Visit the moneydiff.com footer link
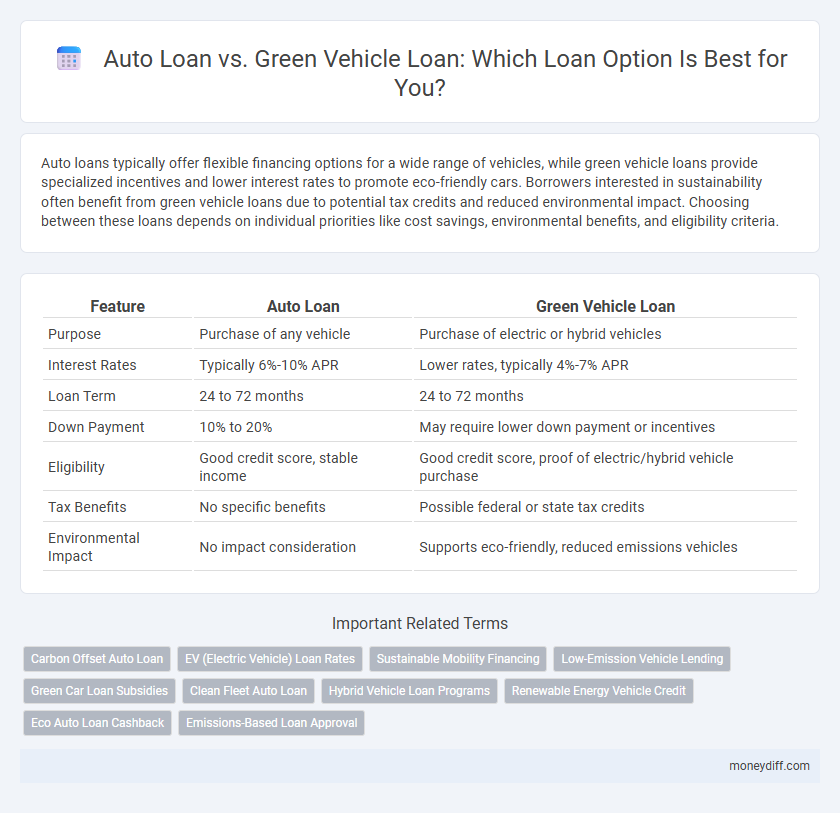 pos(769,766)
